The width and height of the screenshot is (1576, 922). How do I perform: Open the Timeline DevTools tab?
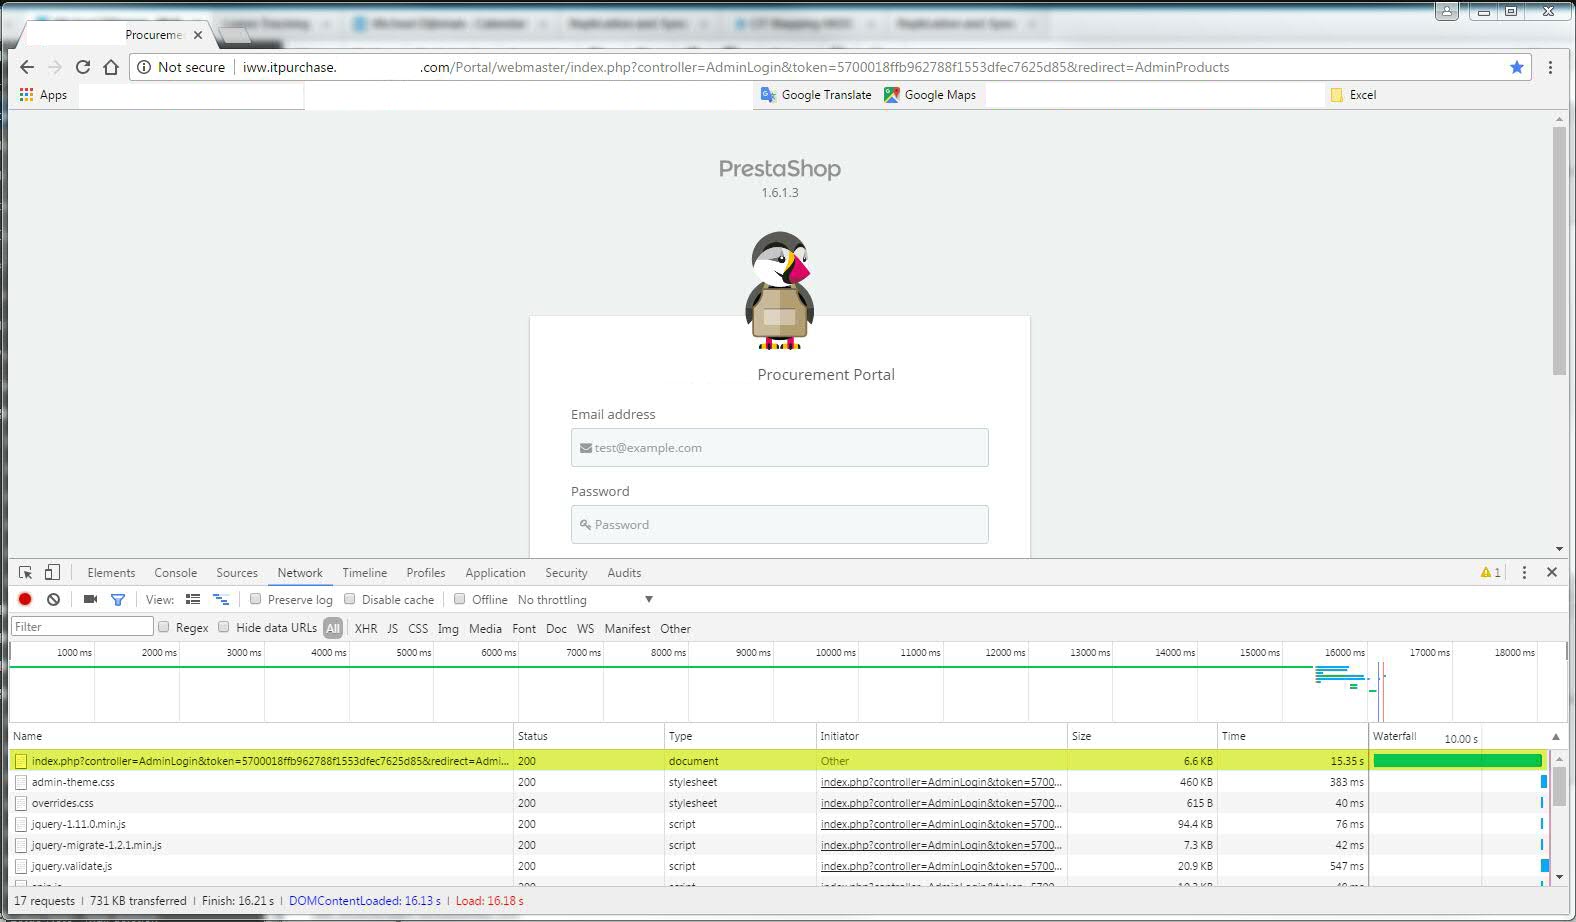click(364, 573)
